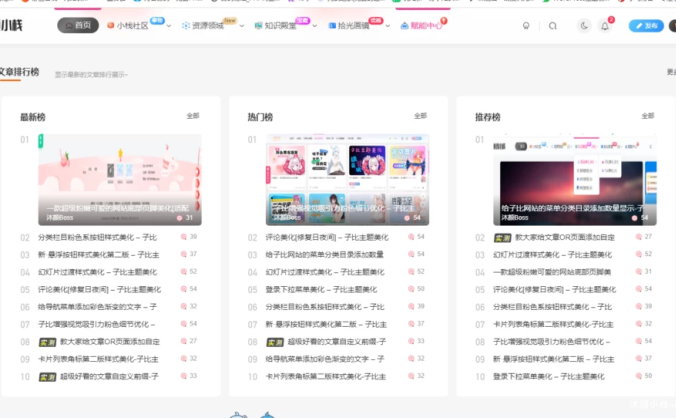
Task: Click comment icon on 热门榜 row 07
Action: (x=411, y=324)
